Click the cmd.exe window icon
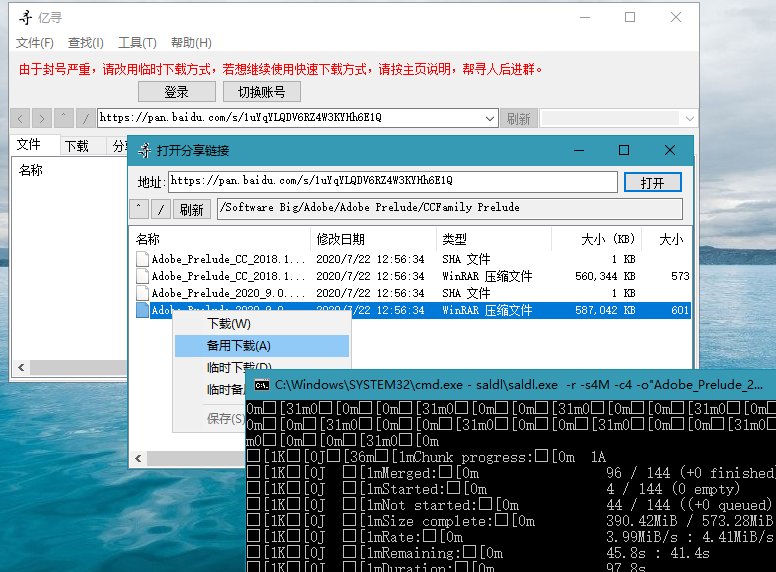Screen dimensions: 776x572 [x=261, y=384]
